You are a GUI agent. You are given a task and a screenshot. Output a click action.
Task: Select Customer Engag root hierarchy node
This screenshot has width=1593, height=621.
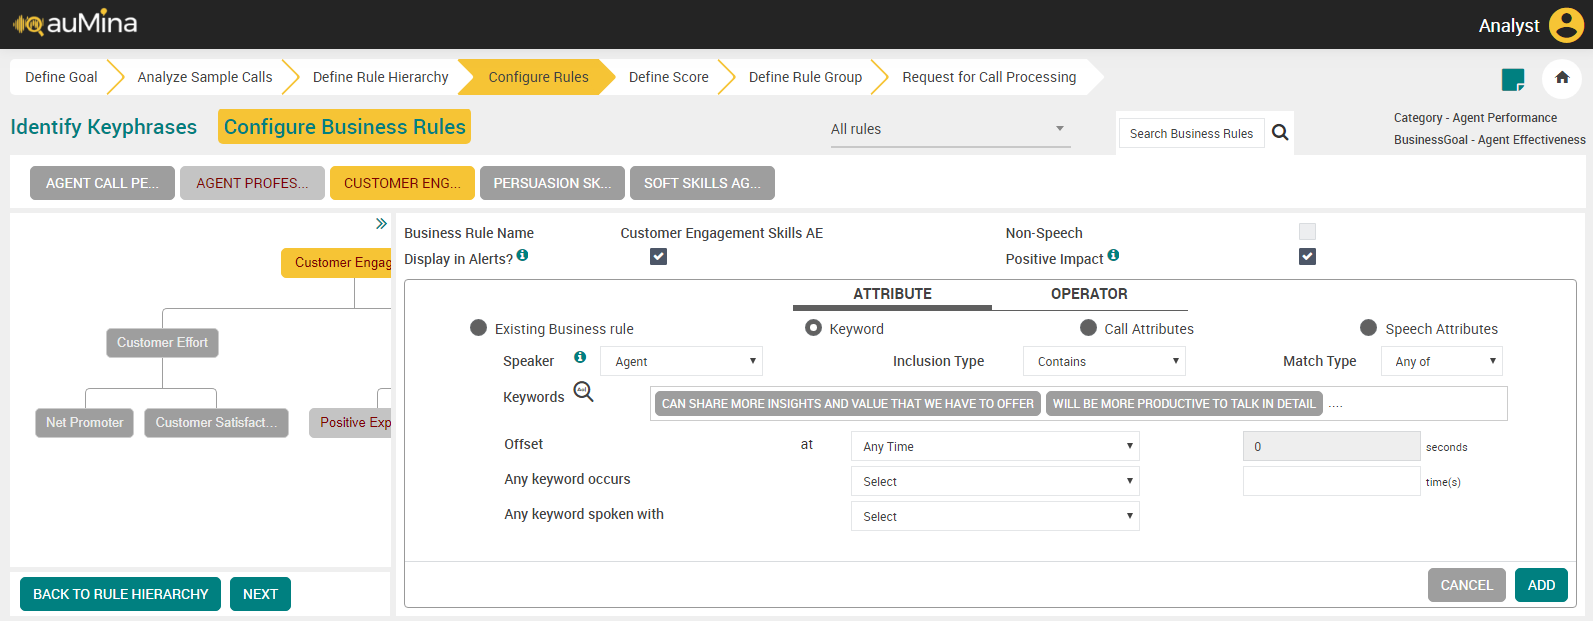(337, 262)
